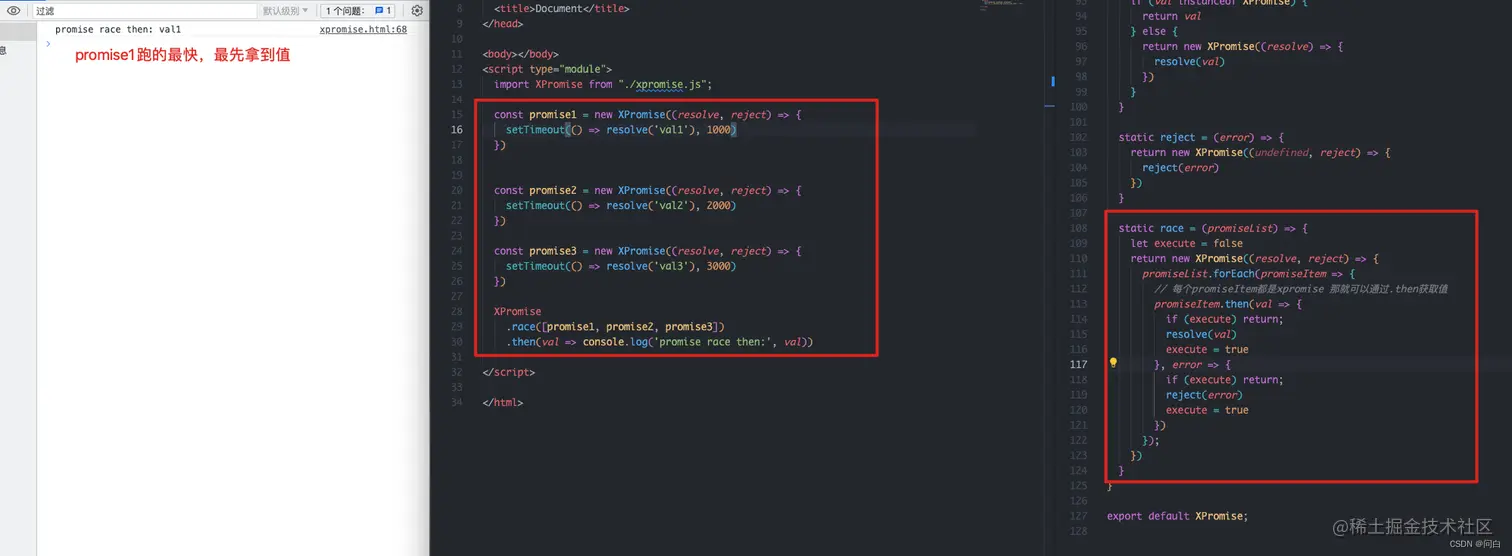1512x556 pixels.
Task: Click line number 127 in right editor gutter
Action: 1077,516
